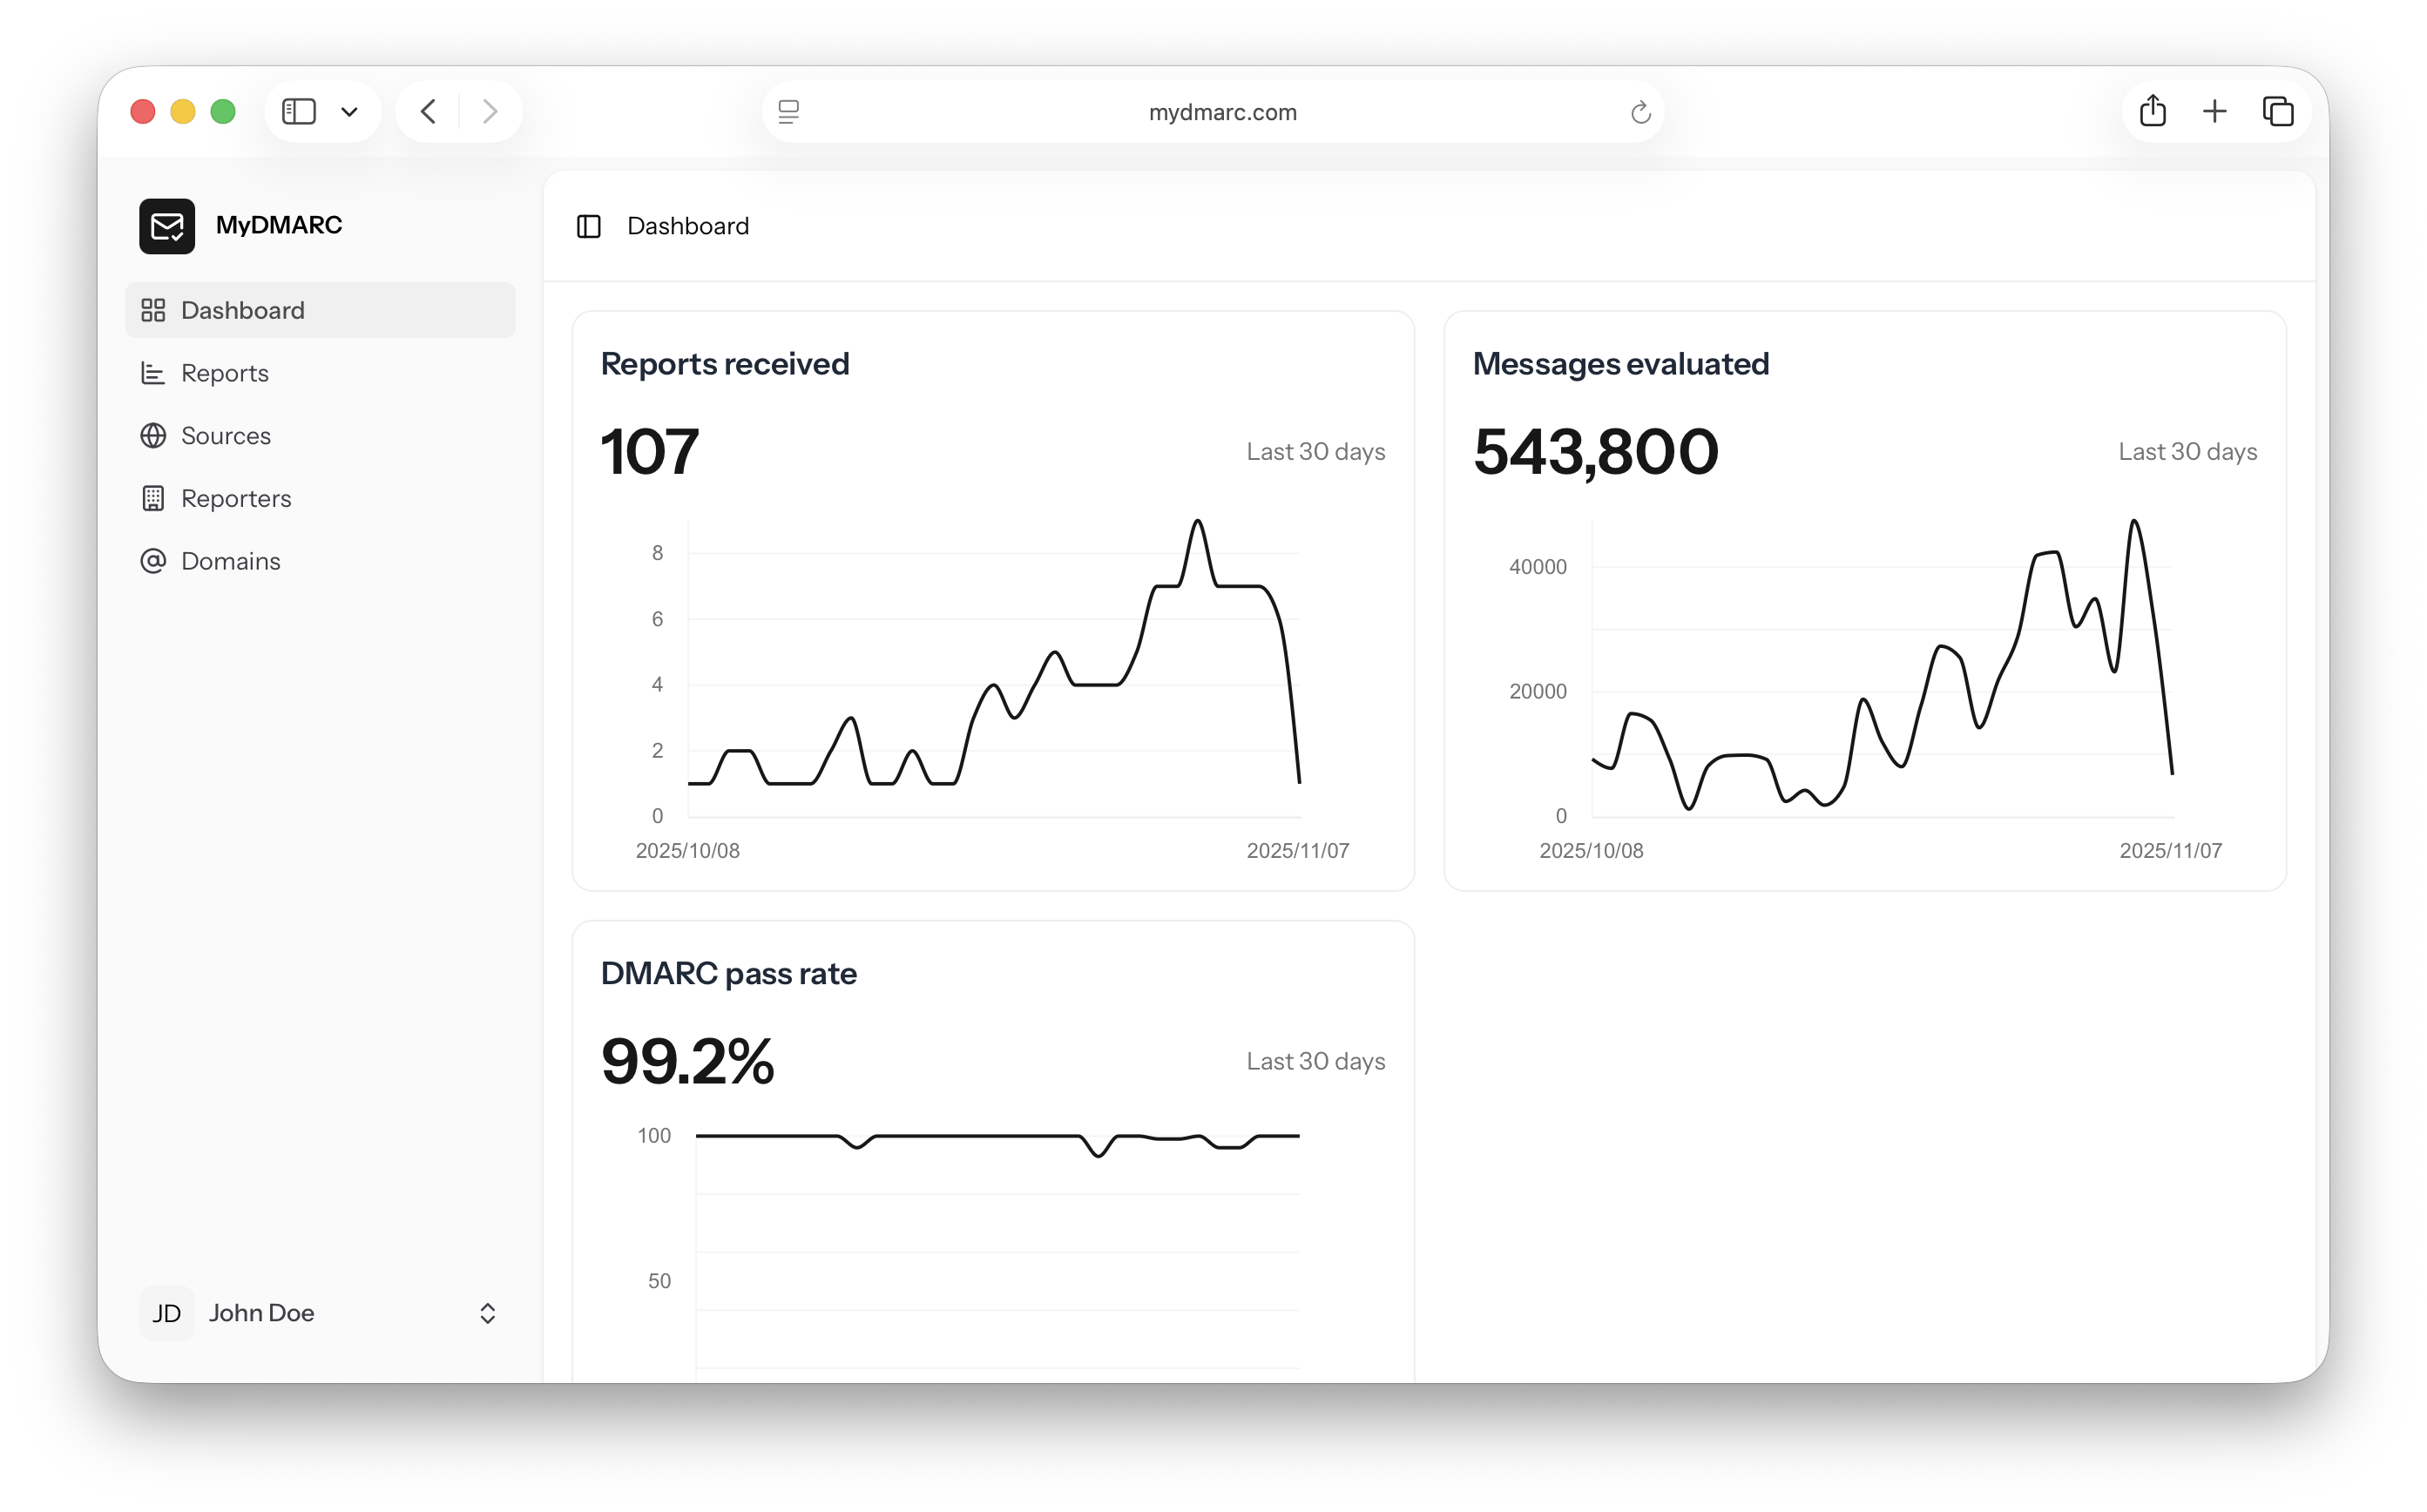Select Dashboard in the navigation menu
Viewport: 2427px width, 1512px height.
242,309
